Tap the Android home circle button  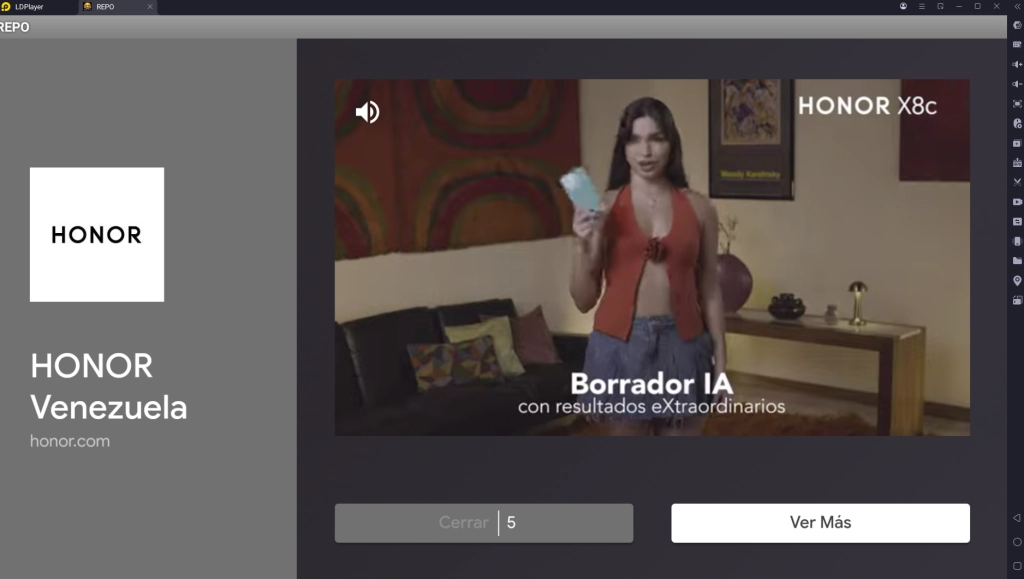1017,542
